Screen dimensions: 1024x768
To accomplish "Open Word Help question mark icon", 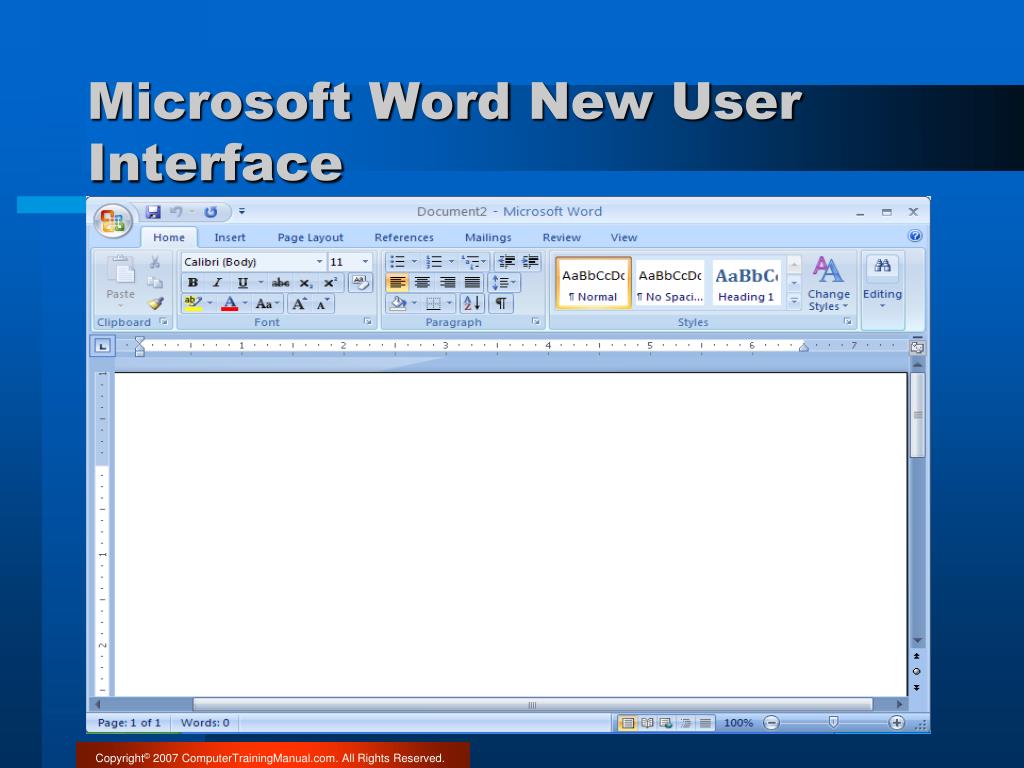I will (915, 236).
